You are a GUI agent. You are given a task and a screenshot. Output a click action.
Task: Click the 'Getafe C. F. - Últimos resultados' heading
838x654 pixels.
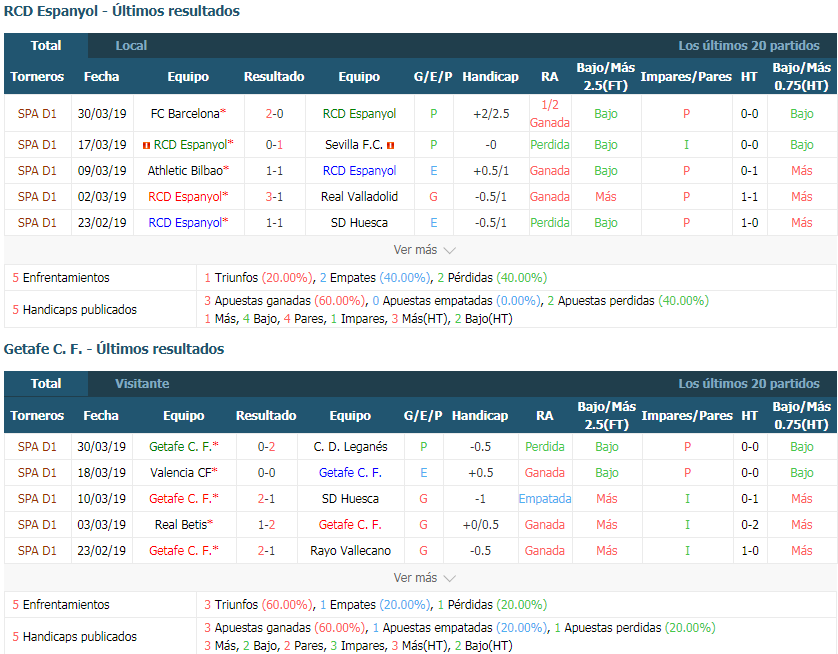pyautogui.click(x=114, y=349)
